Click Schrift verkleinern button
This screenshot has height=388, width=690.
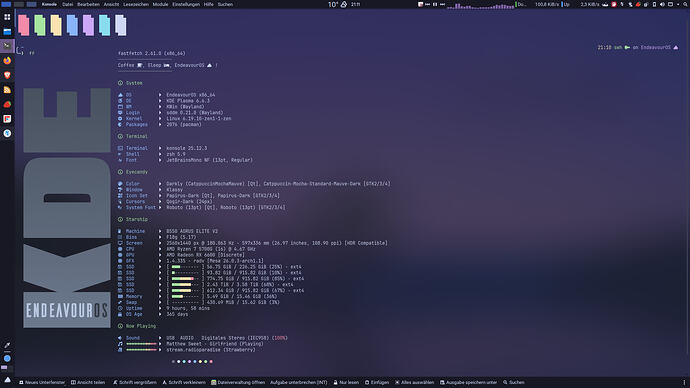(x=184, y=382)
